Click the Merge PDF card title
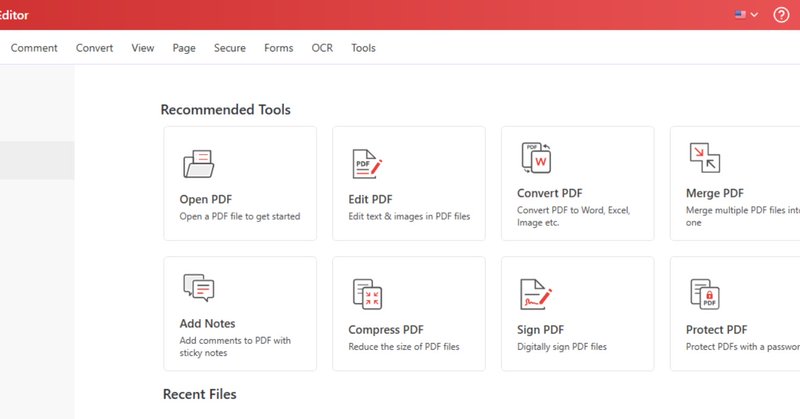This screenshot has height=419, width=800. click(x=715, y=193)
